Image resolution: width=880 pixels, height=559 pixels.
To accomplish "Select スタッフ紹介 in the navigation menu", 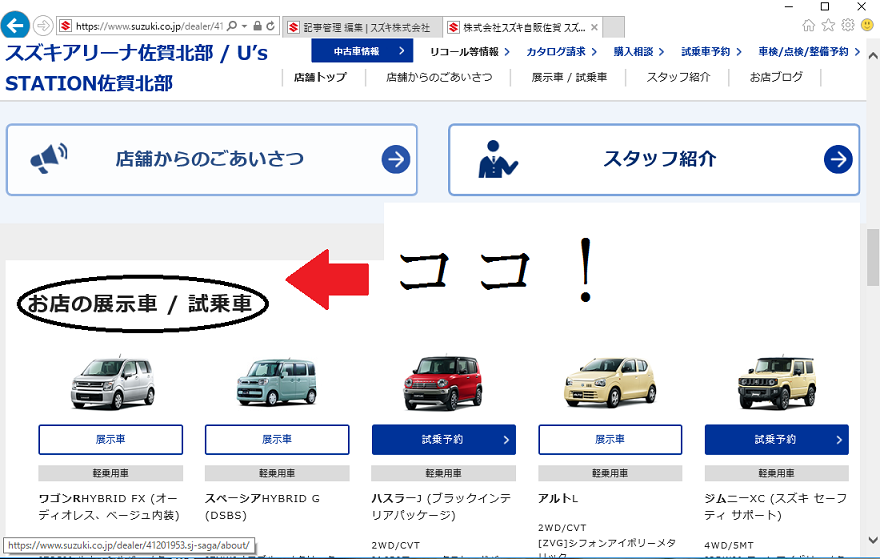I will (678, 77).
